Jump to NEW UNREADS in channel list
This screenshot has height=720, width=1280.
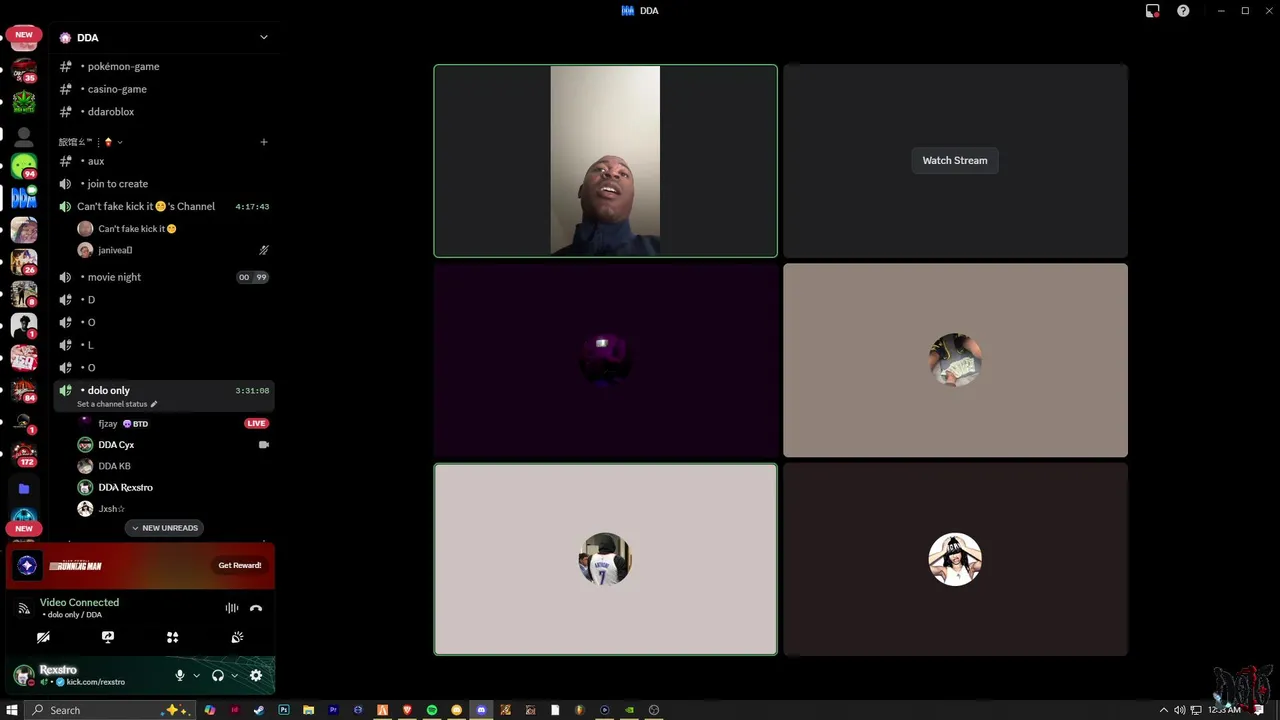(x=165, y=528)
